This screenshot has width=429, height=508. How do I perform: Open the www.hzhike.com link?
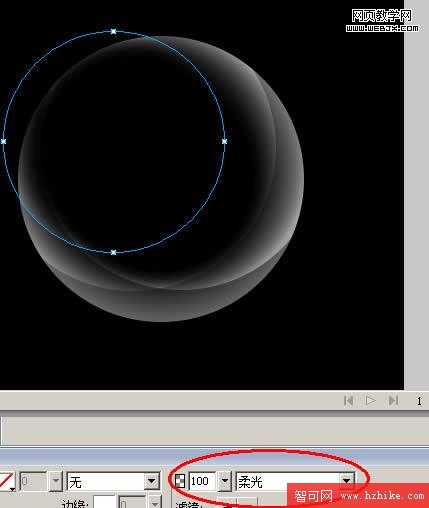click(382, 496)
